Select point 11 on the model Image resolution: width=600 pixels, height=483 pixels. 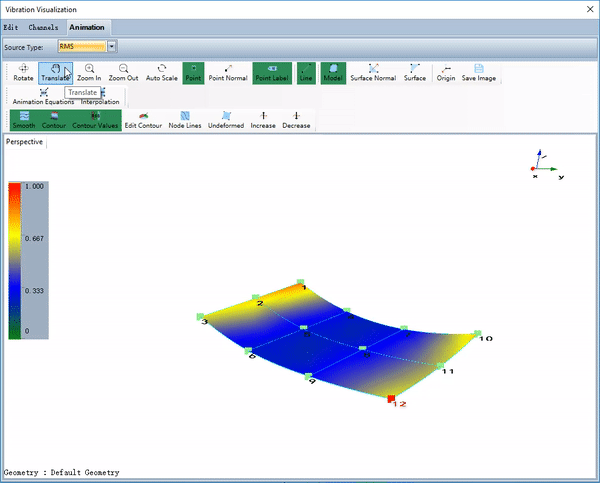440,366
